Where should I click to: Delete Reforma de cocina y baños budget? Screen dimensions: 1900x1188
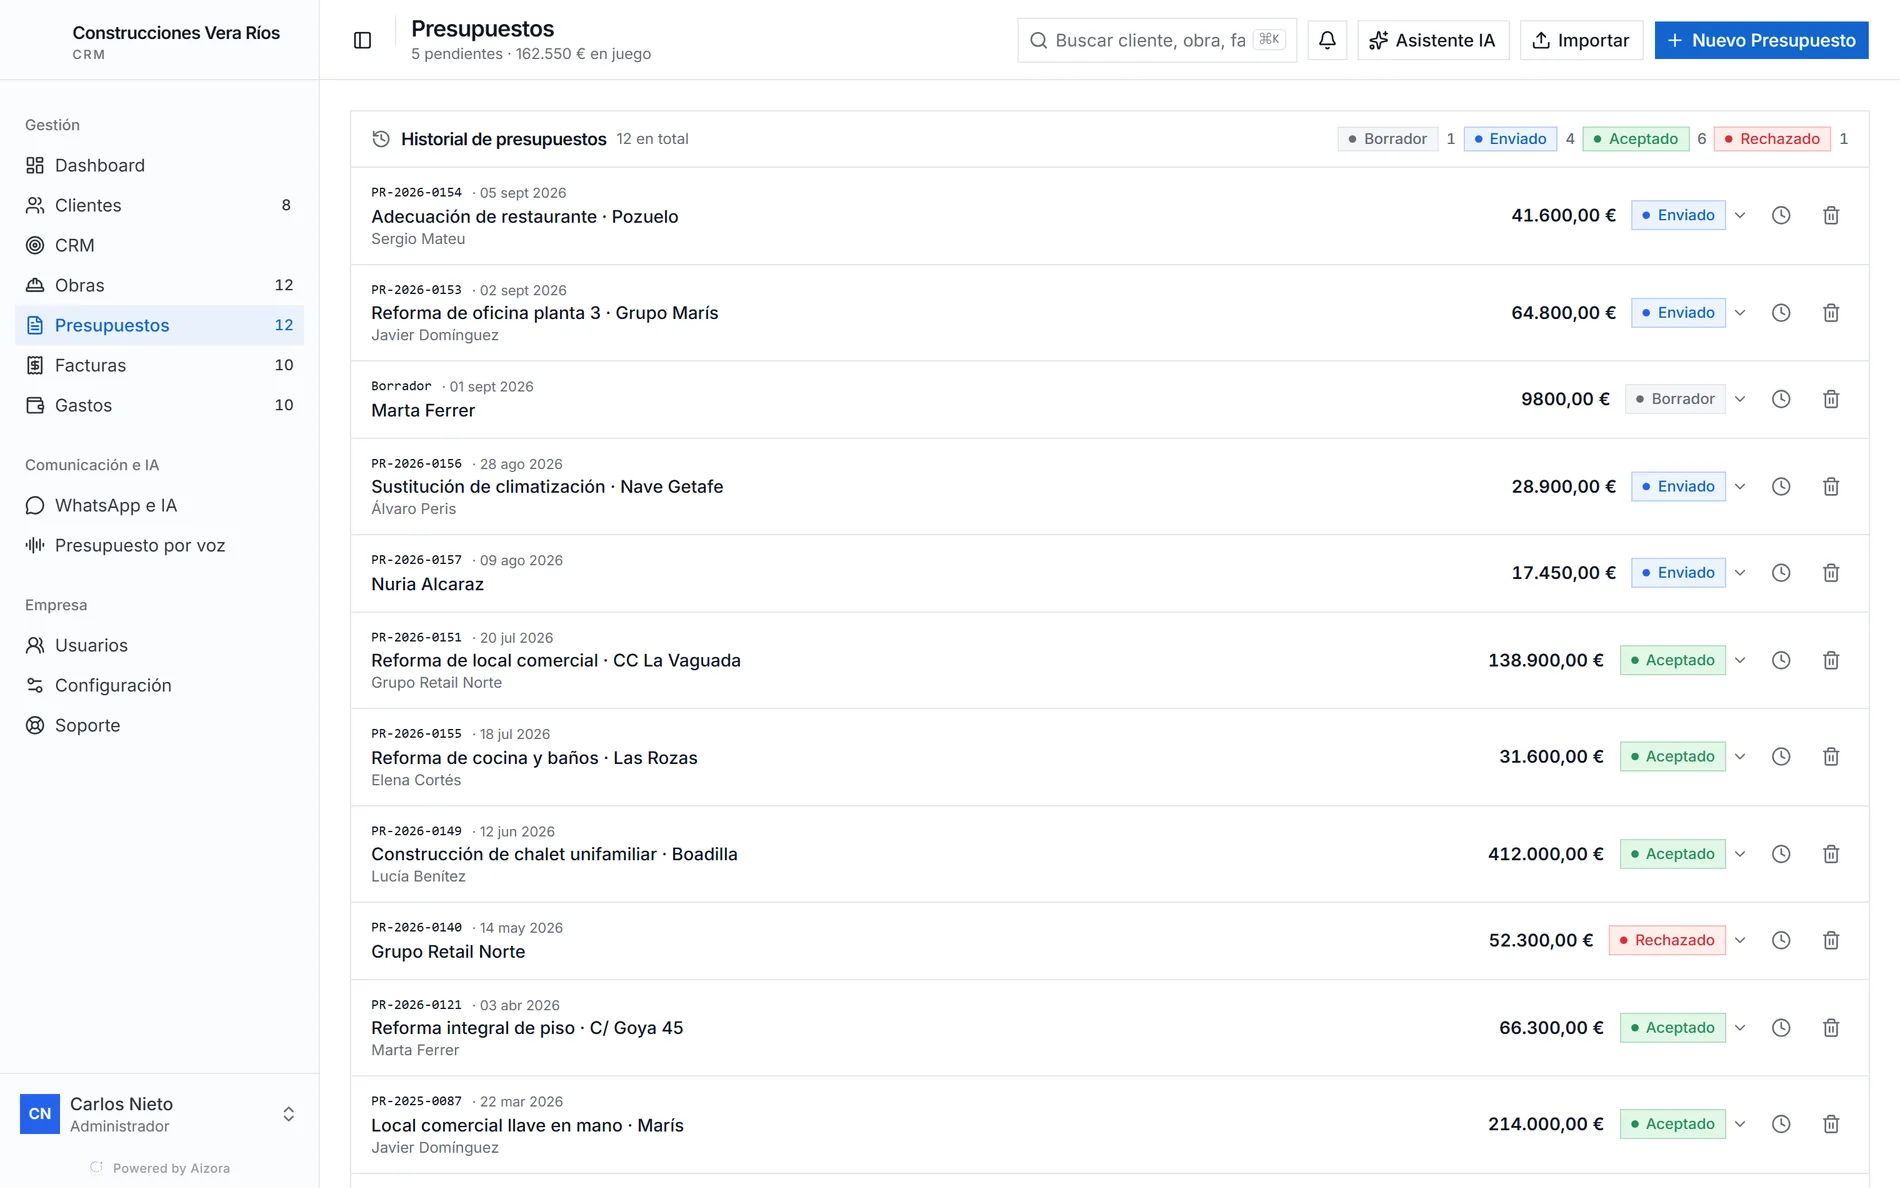coord(1831,757)
